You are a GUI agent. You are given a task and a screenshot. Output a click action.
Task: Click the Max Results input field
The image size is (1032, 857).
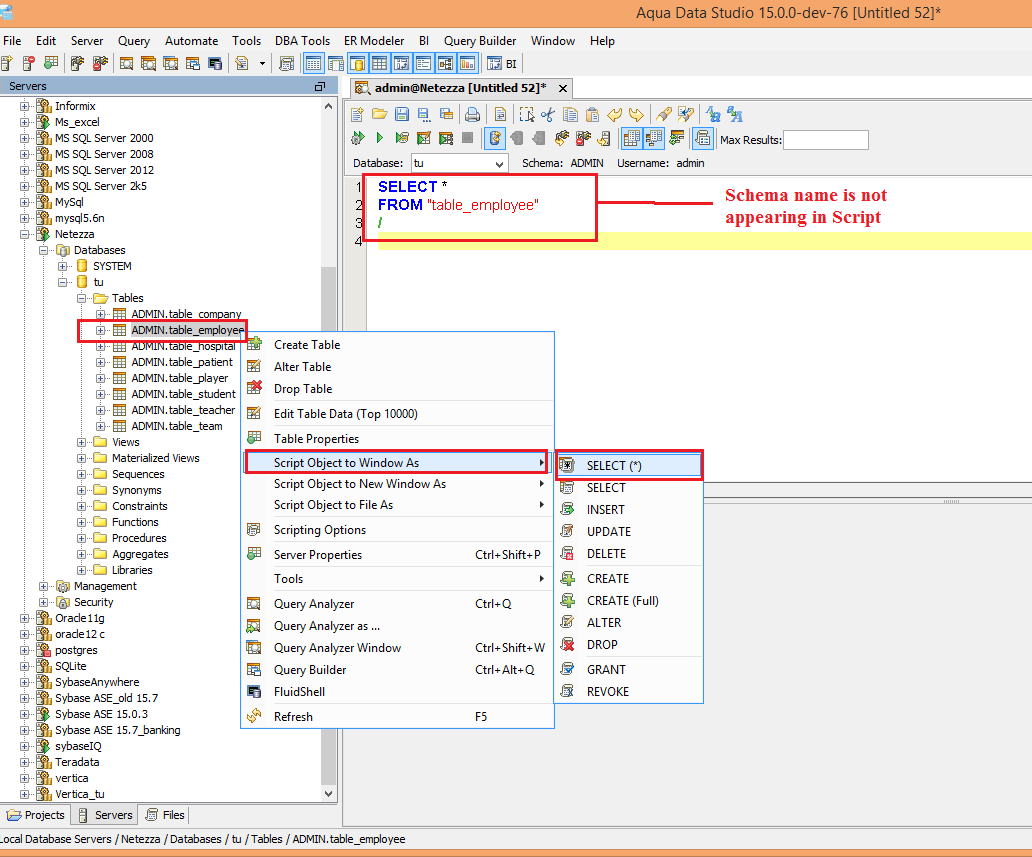(x=826, y=140)
